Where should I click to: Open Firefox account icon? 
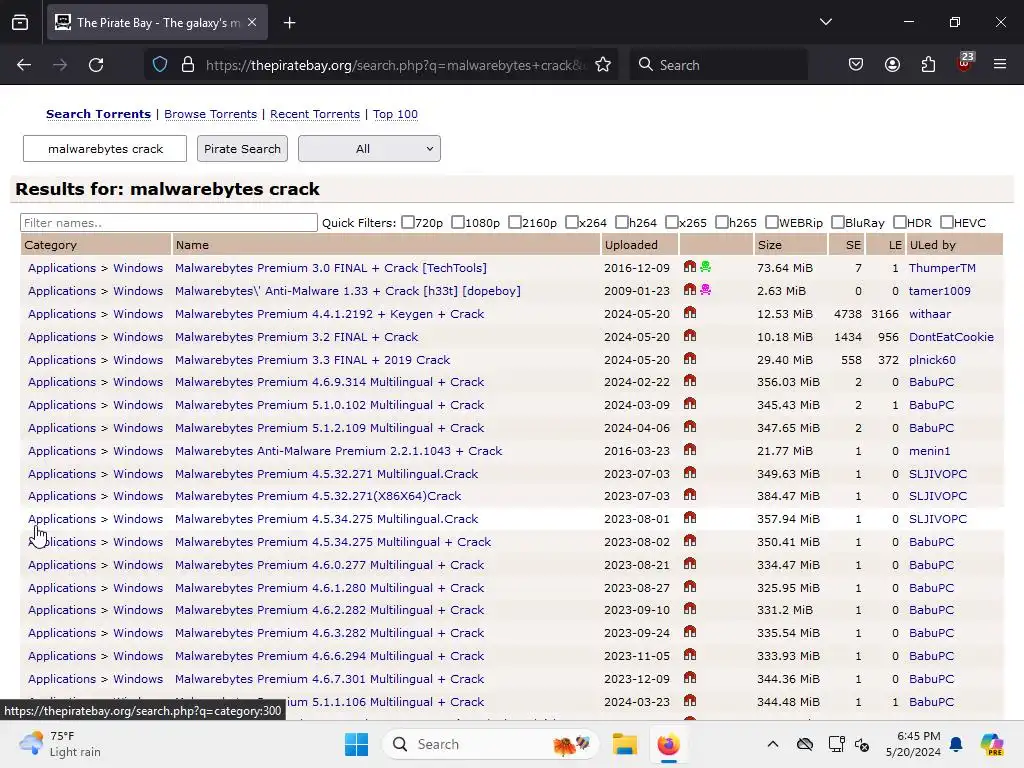(x=892, y=65)
